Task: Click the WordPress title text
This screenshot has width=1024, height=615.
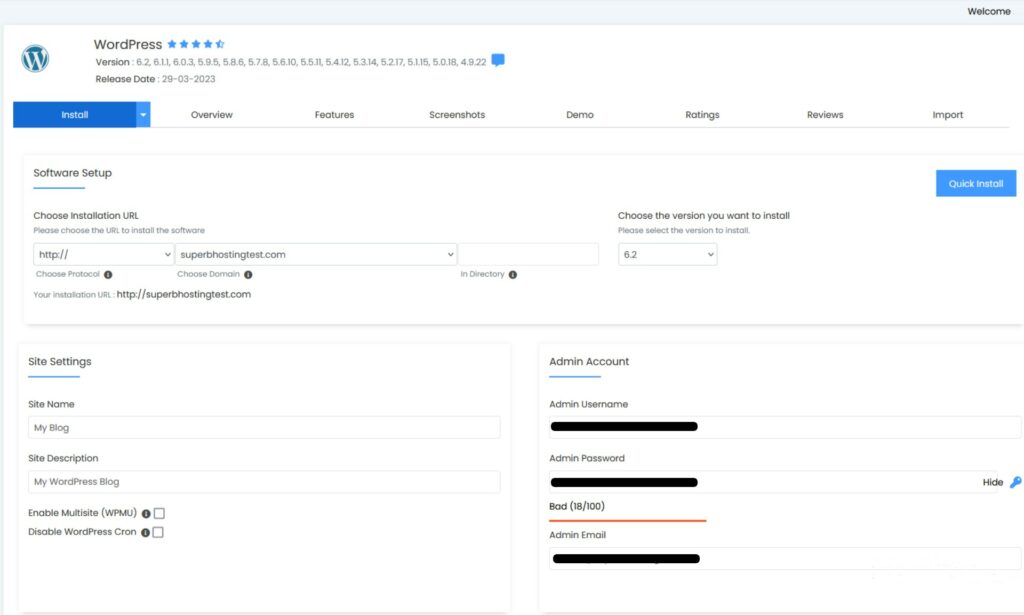Action: pyautogui.click(x=128, y=44)
